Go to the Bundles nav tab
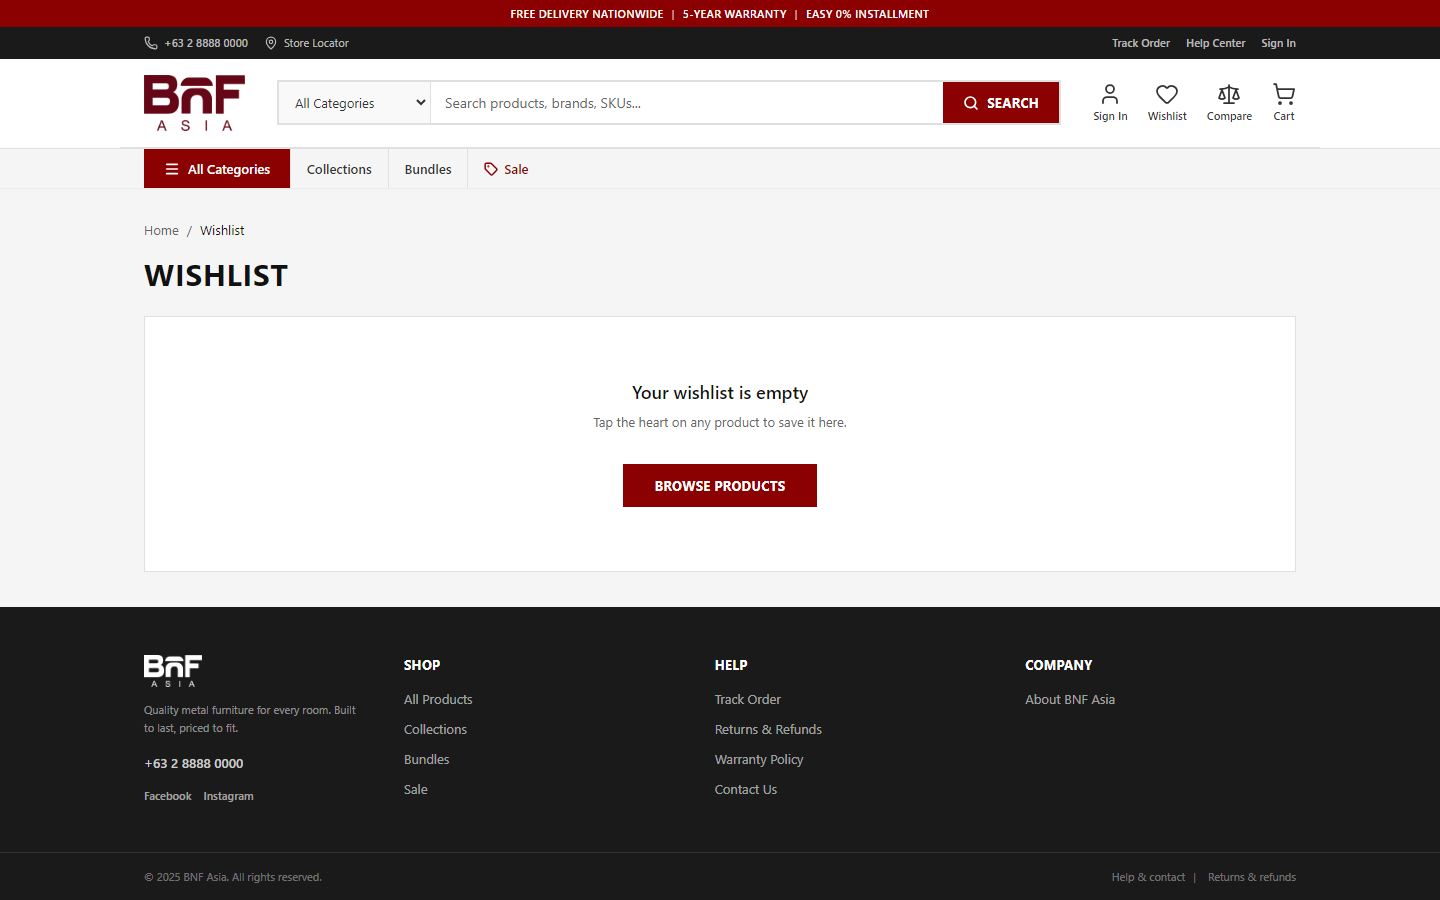 428,169
